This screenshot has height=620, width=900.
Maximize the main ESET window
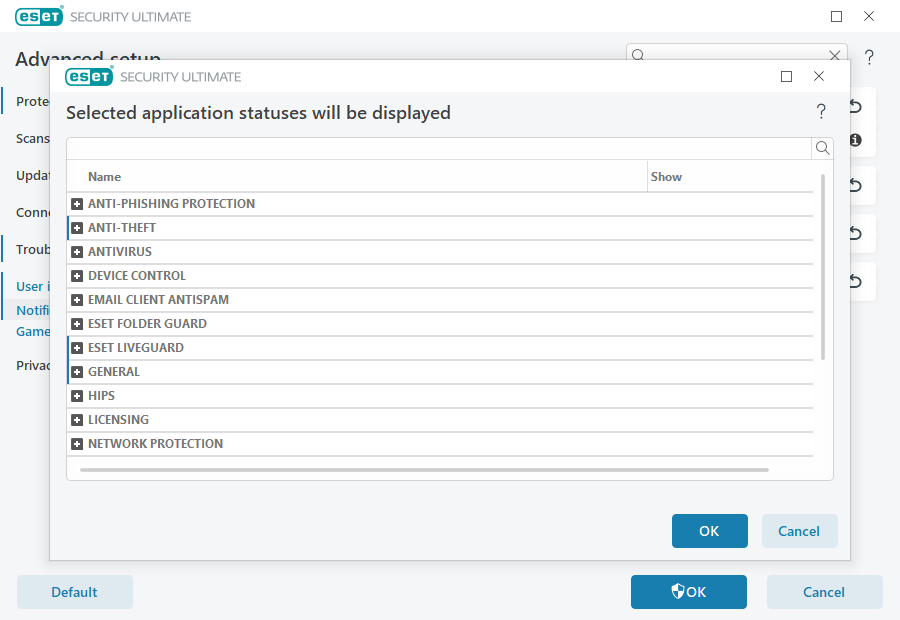coord(836,17)
